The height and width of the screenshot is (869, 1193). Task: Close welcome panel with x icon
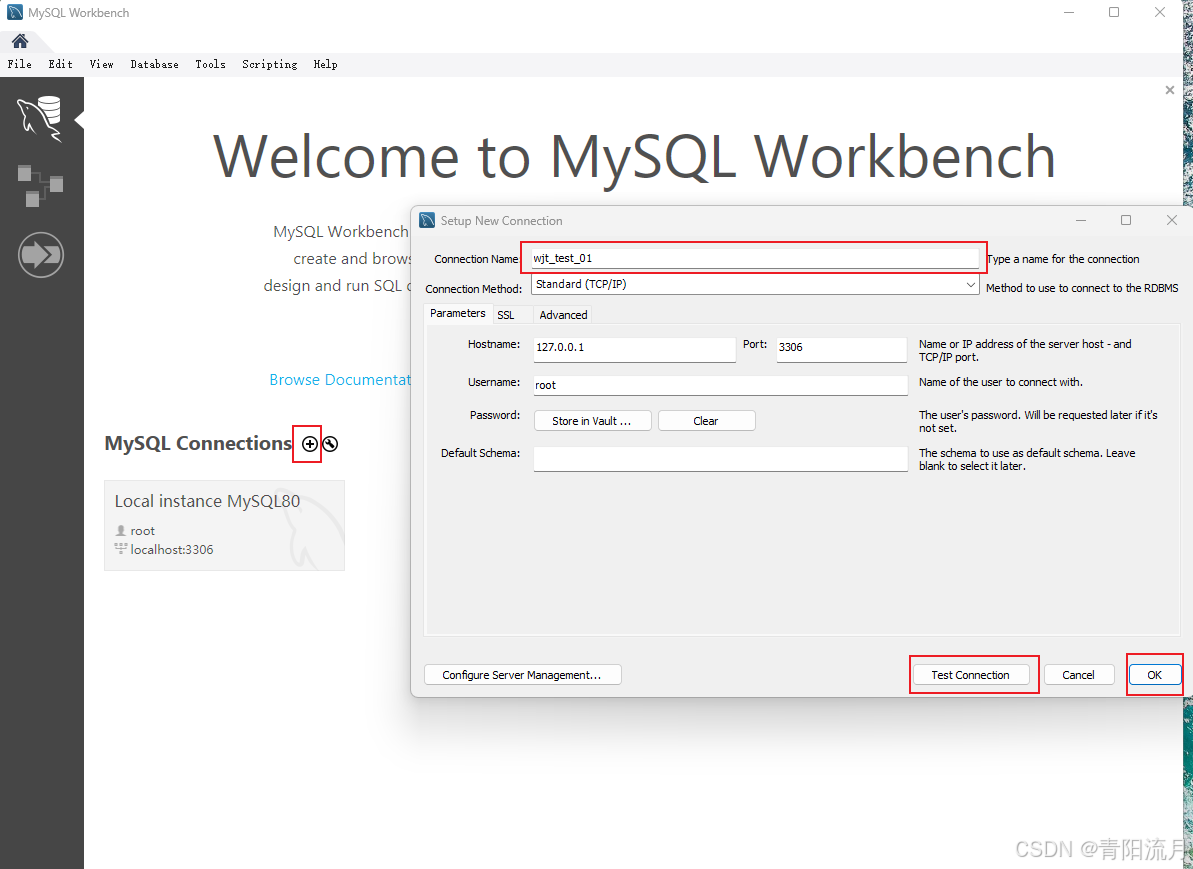coord(1169,90)
